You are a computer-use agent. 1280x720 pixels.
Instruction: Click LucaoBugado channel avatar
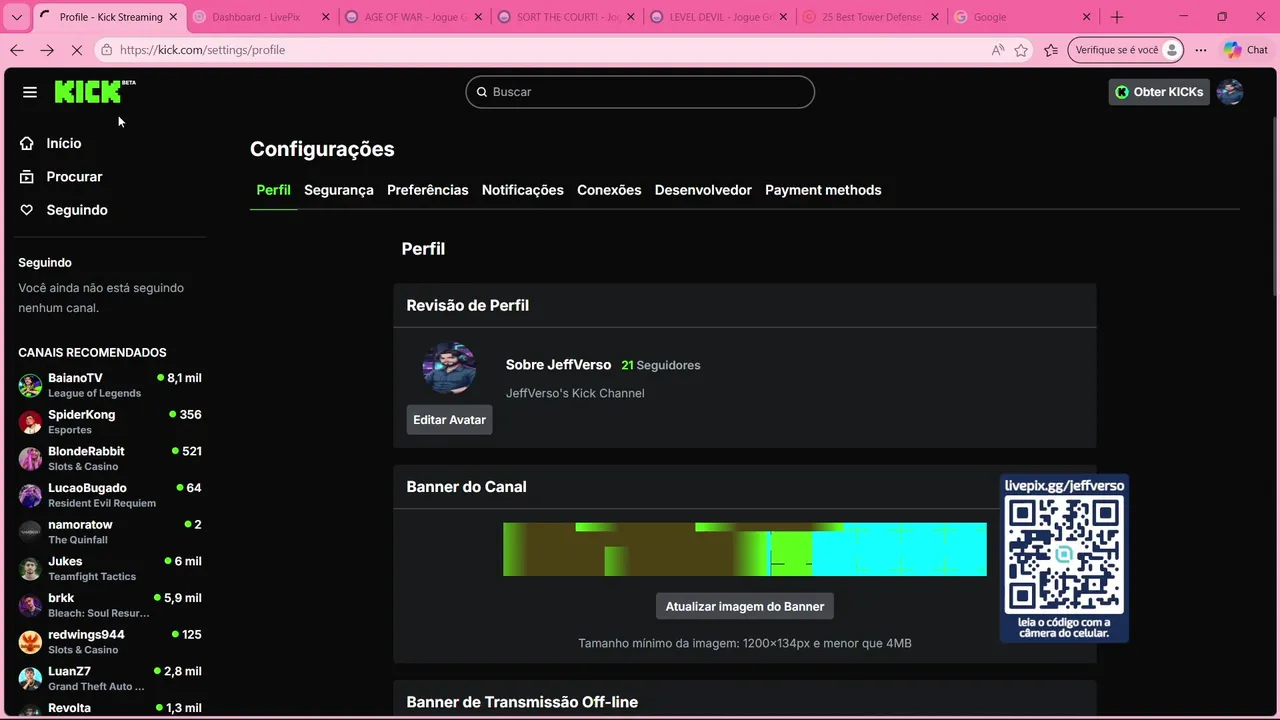[30, 495]
